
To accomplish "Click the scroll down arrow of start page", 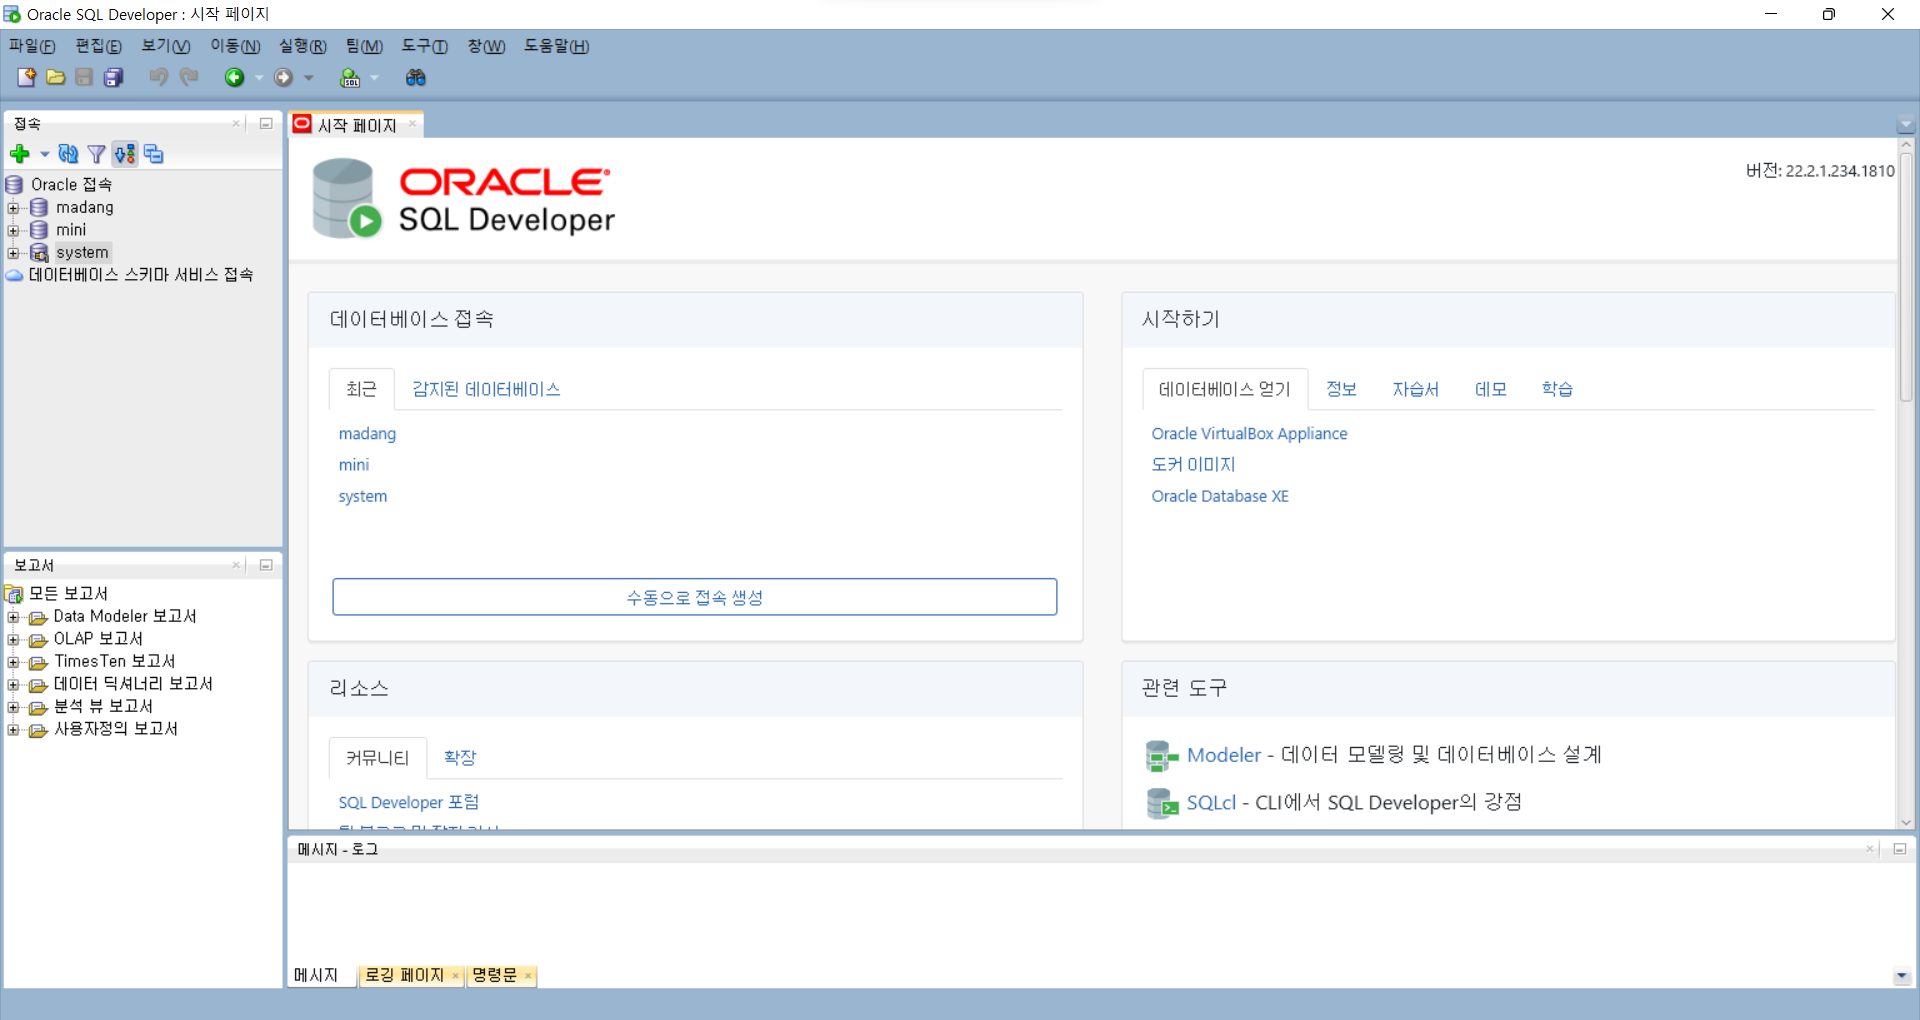I will (1906, 822).
